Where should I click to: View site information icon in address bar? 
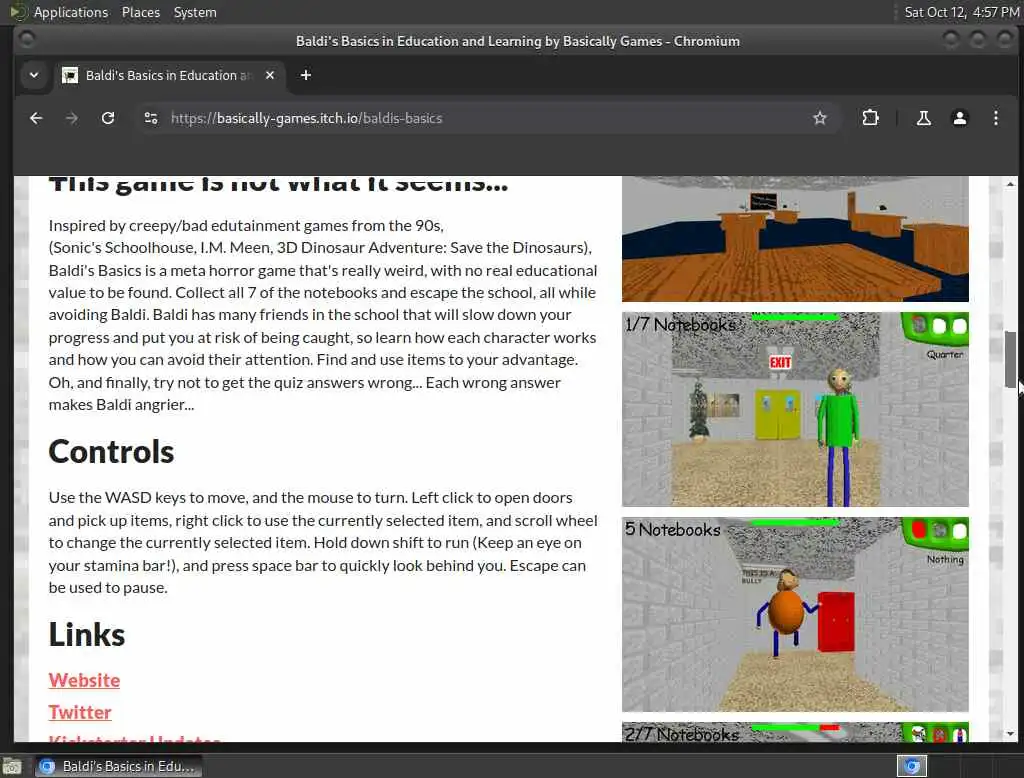(151, 118)
